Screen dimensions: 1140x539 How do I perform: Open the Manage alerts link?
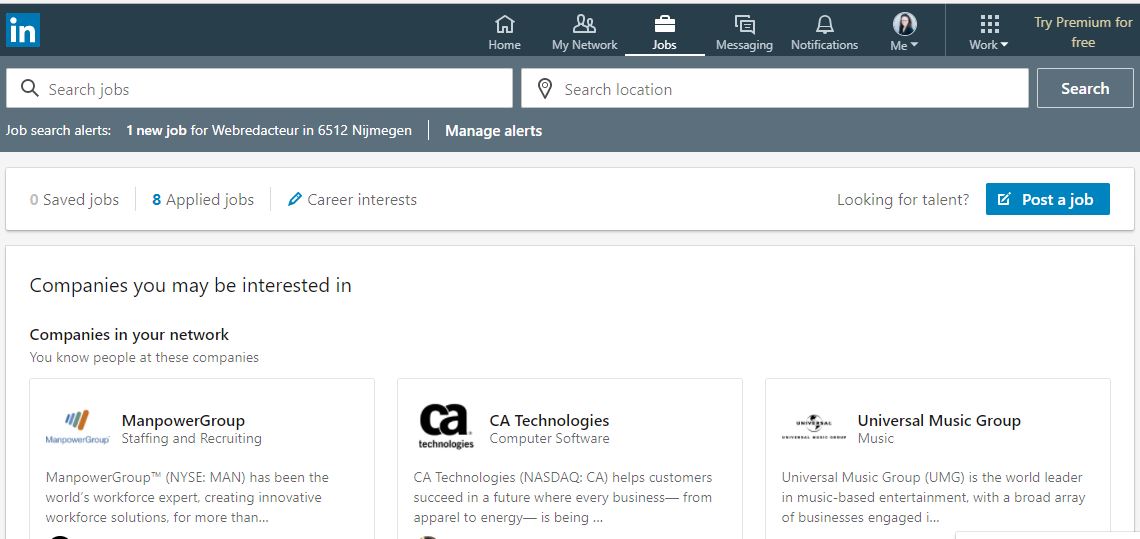(493, 130)
